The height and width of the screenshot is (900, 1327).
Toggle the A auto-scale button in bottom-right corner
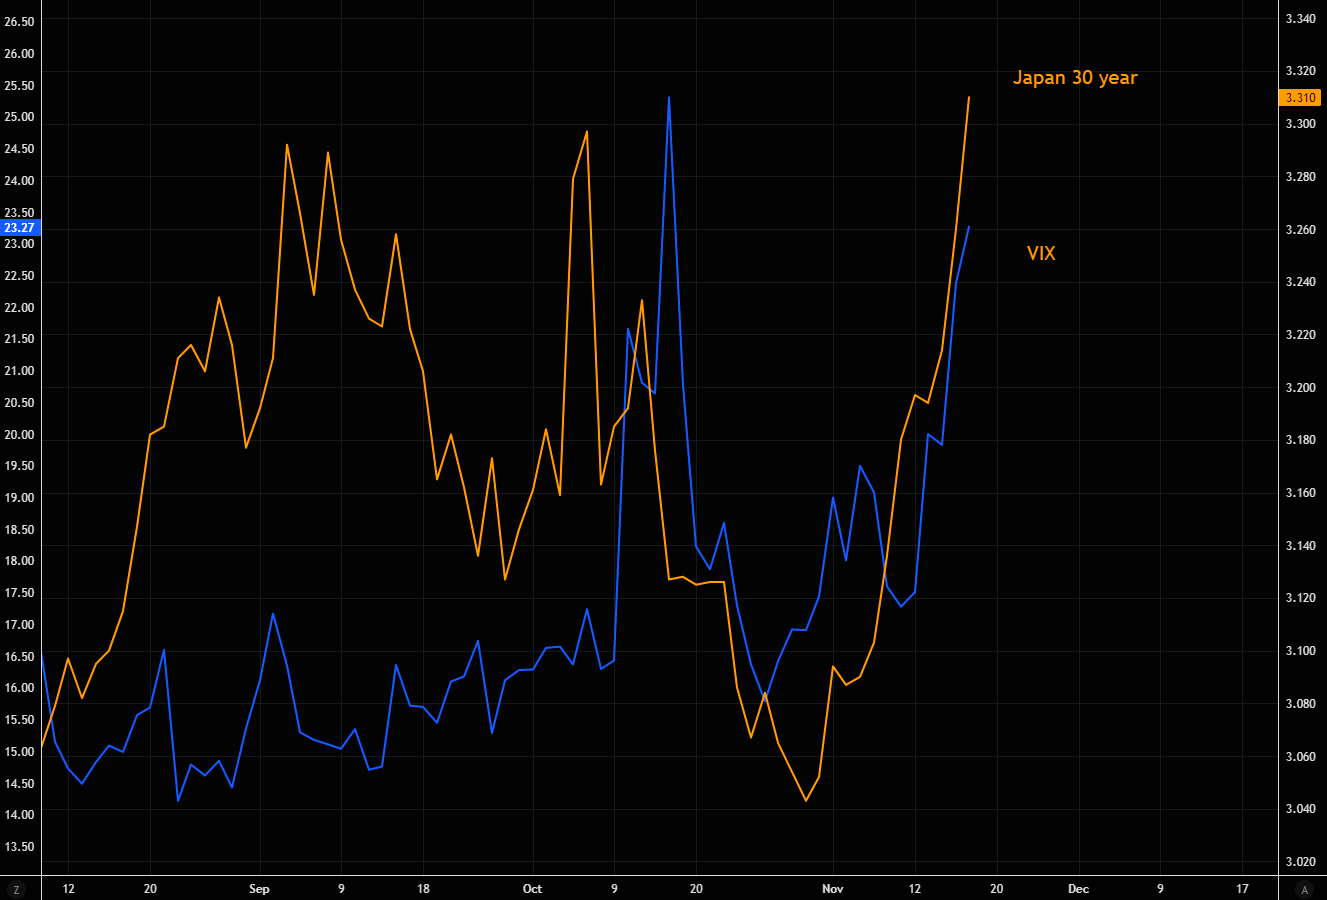pos(1304,889)
